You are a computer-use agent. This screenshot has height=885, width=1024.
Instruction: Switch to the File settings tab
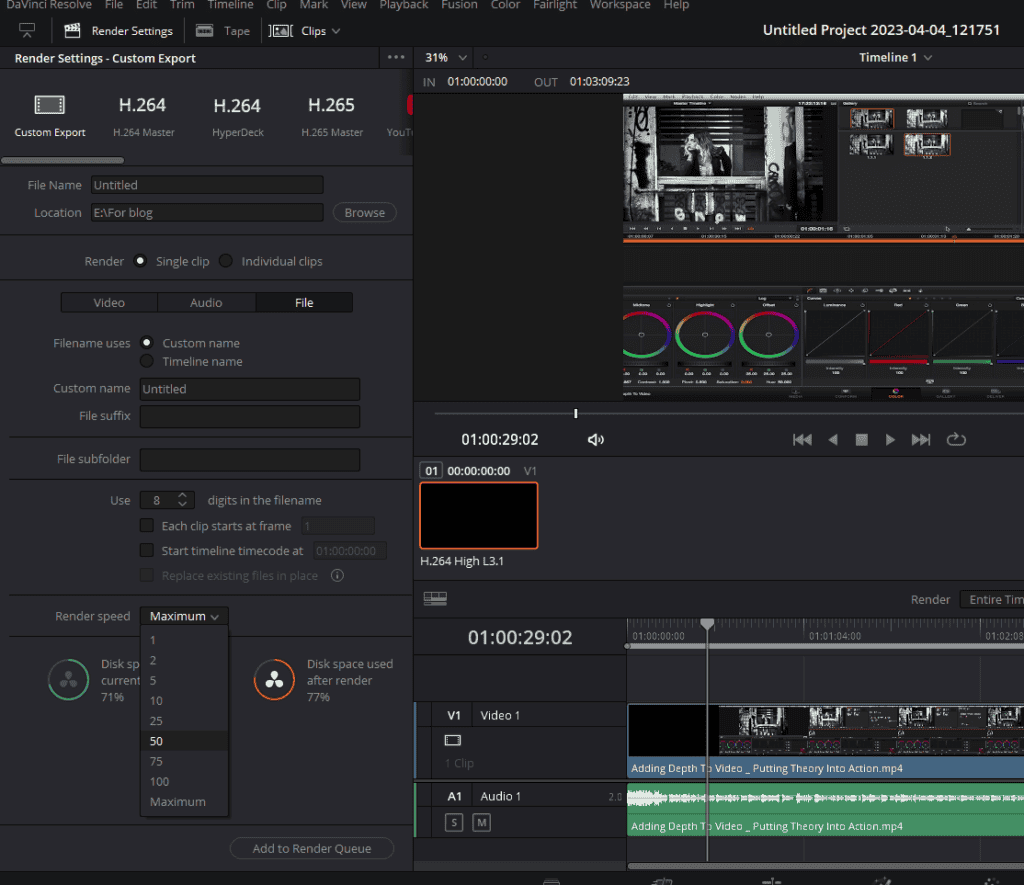[x=304, y=302]
